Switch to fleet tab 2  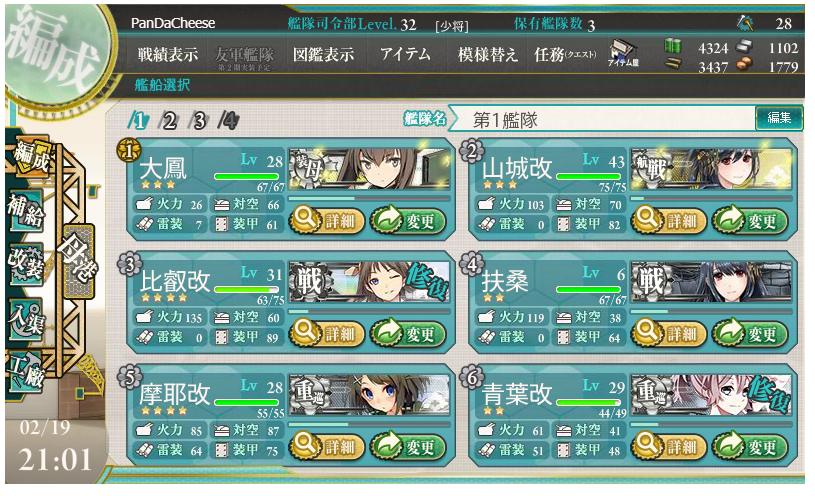(x=169, y=121)
